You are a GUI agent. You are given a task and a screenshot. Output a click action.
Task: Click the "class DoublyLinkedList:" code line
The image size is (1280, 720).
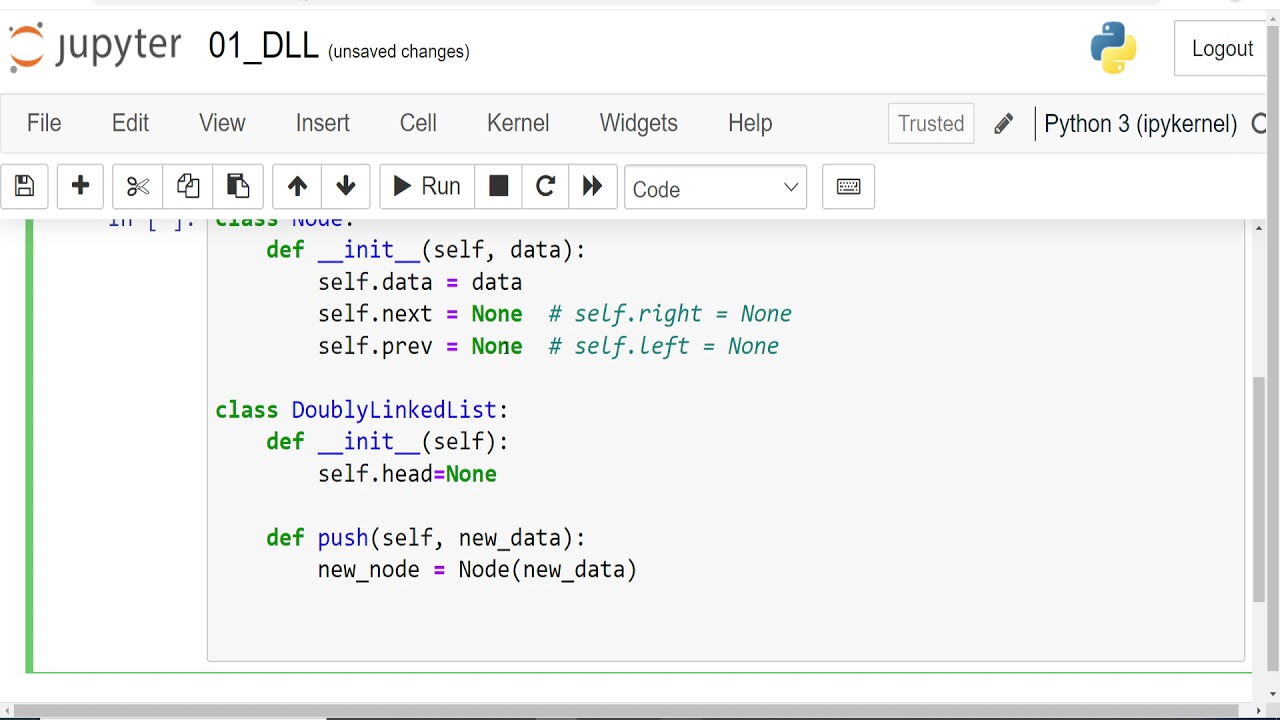click(362, 410)
